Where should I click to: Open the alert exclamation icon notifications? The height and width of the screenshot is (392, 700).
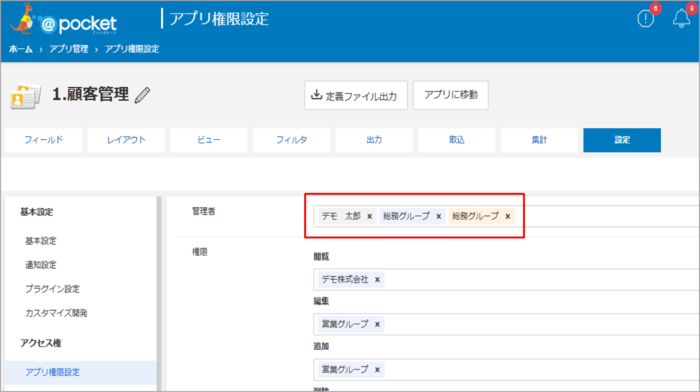[646, 19]
